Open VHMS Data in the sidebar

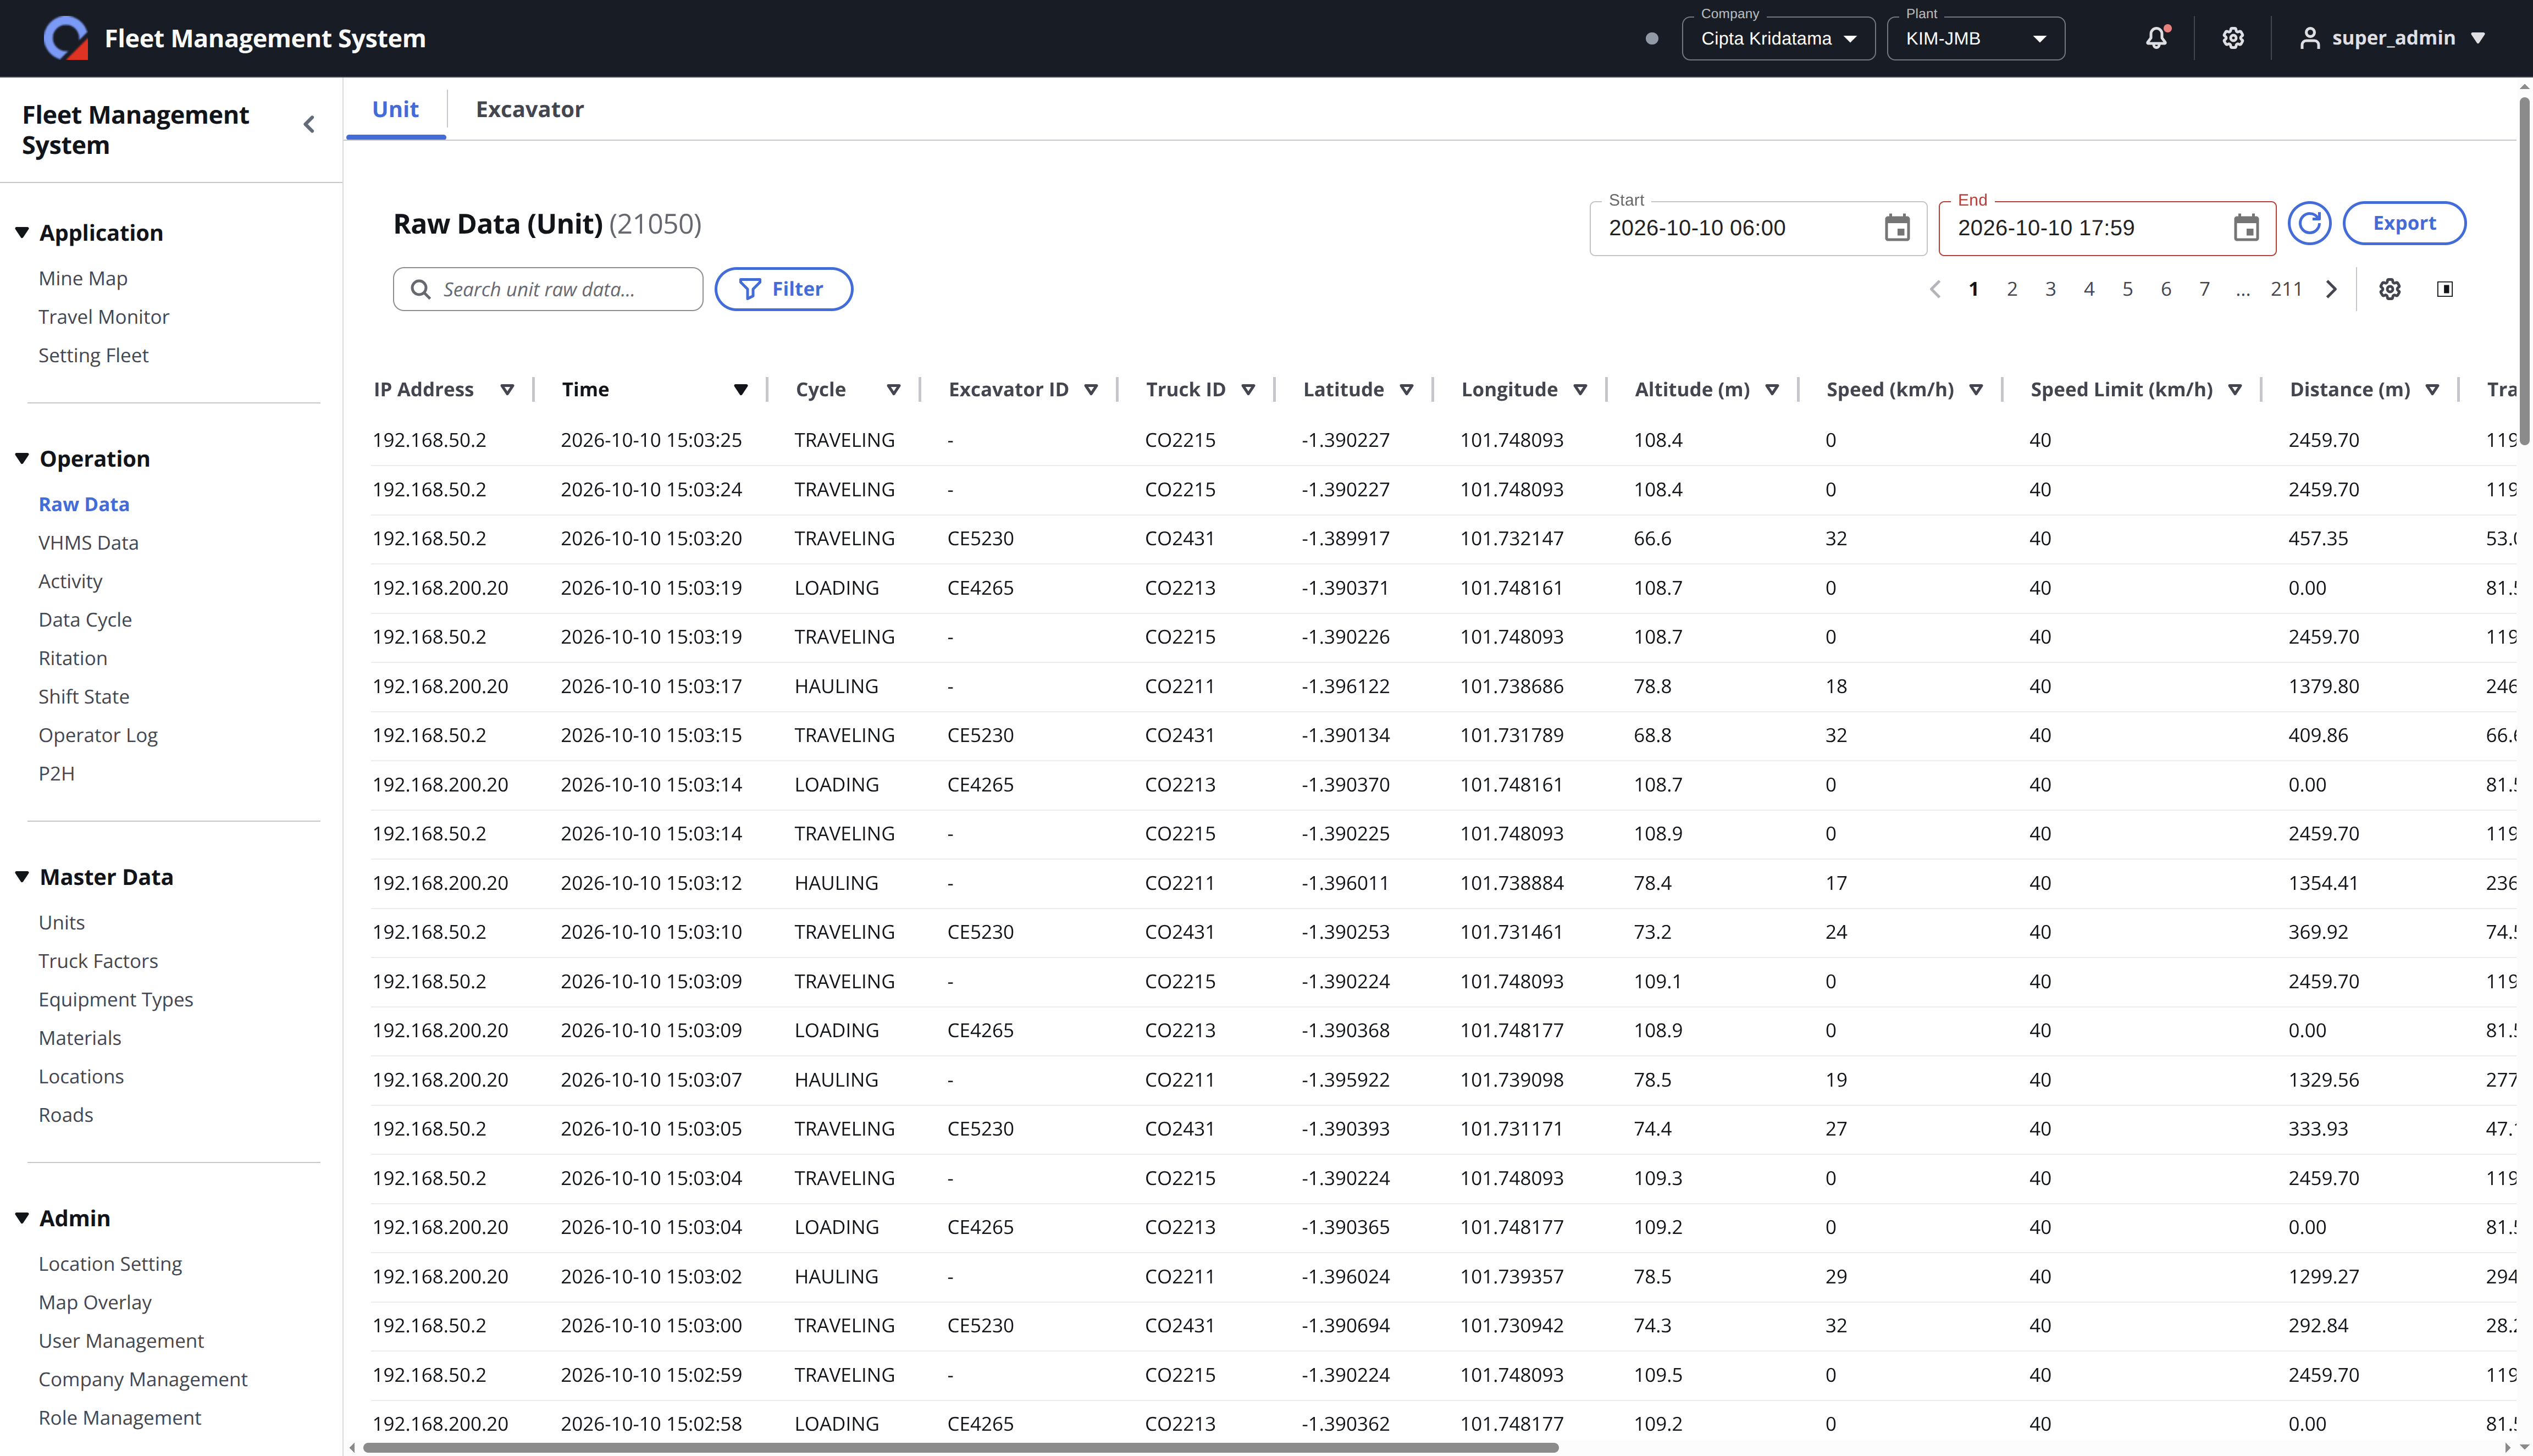[x=88, y=542]
